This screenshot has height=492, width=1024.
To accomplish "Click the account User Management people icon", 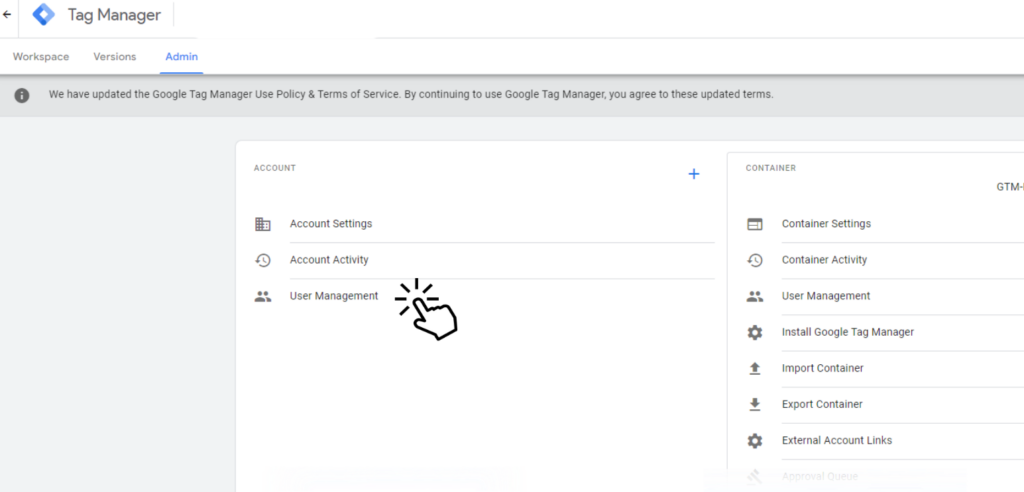I will point(263,297).
